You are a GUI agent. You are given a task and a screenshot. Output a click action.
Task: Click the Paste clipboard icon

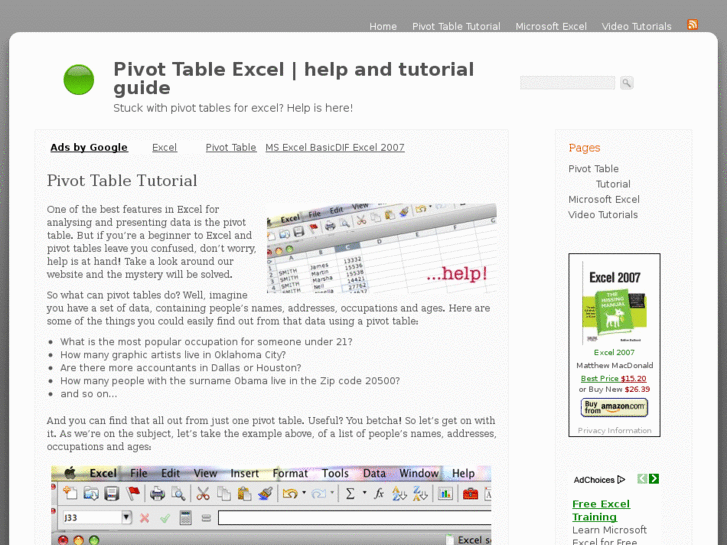tap(244, 494)
